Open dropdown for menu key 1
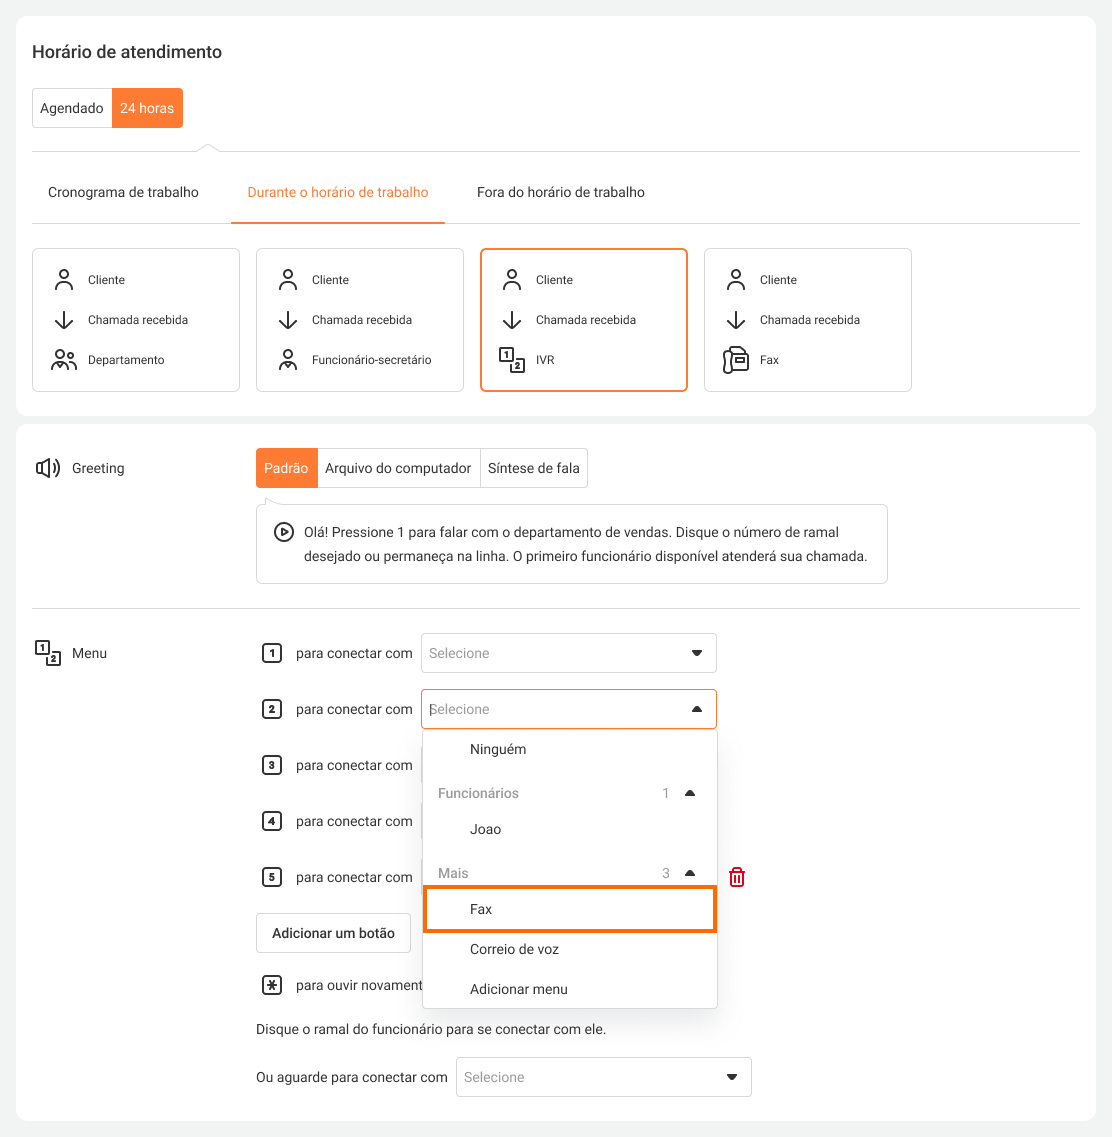Image resolution: width=1112 pixels, height=1137 pixels. 568,653
